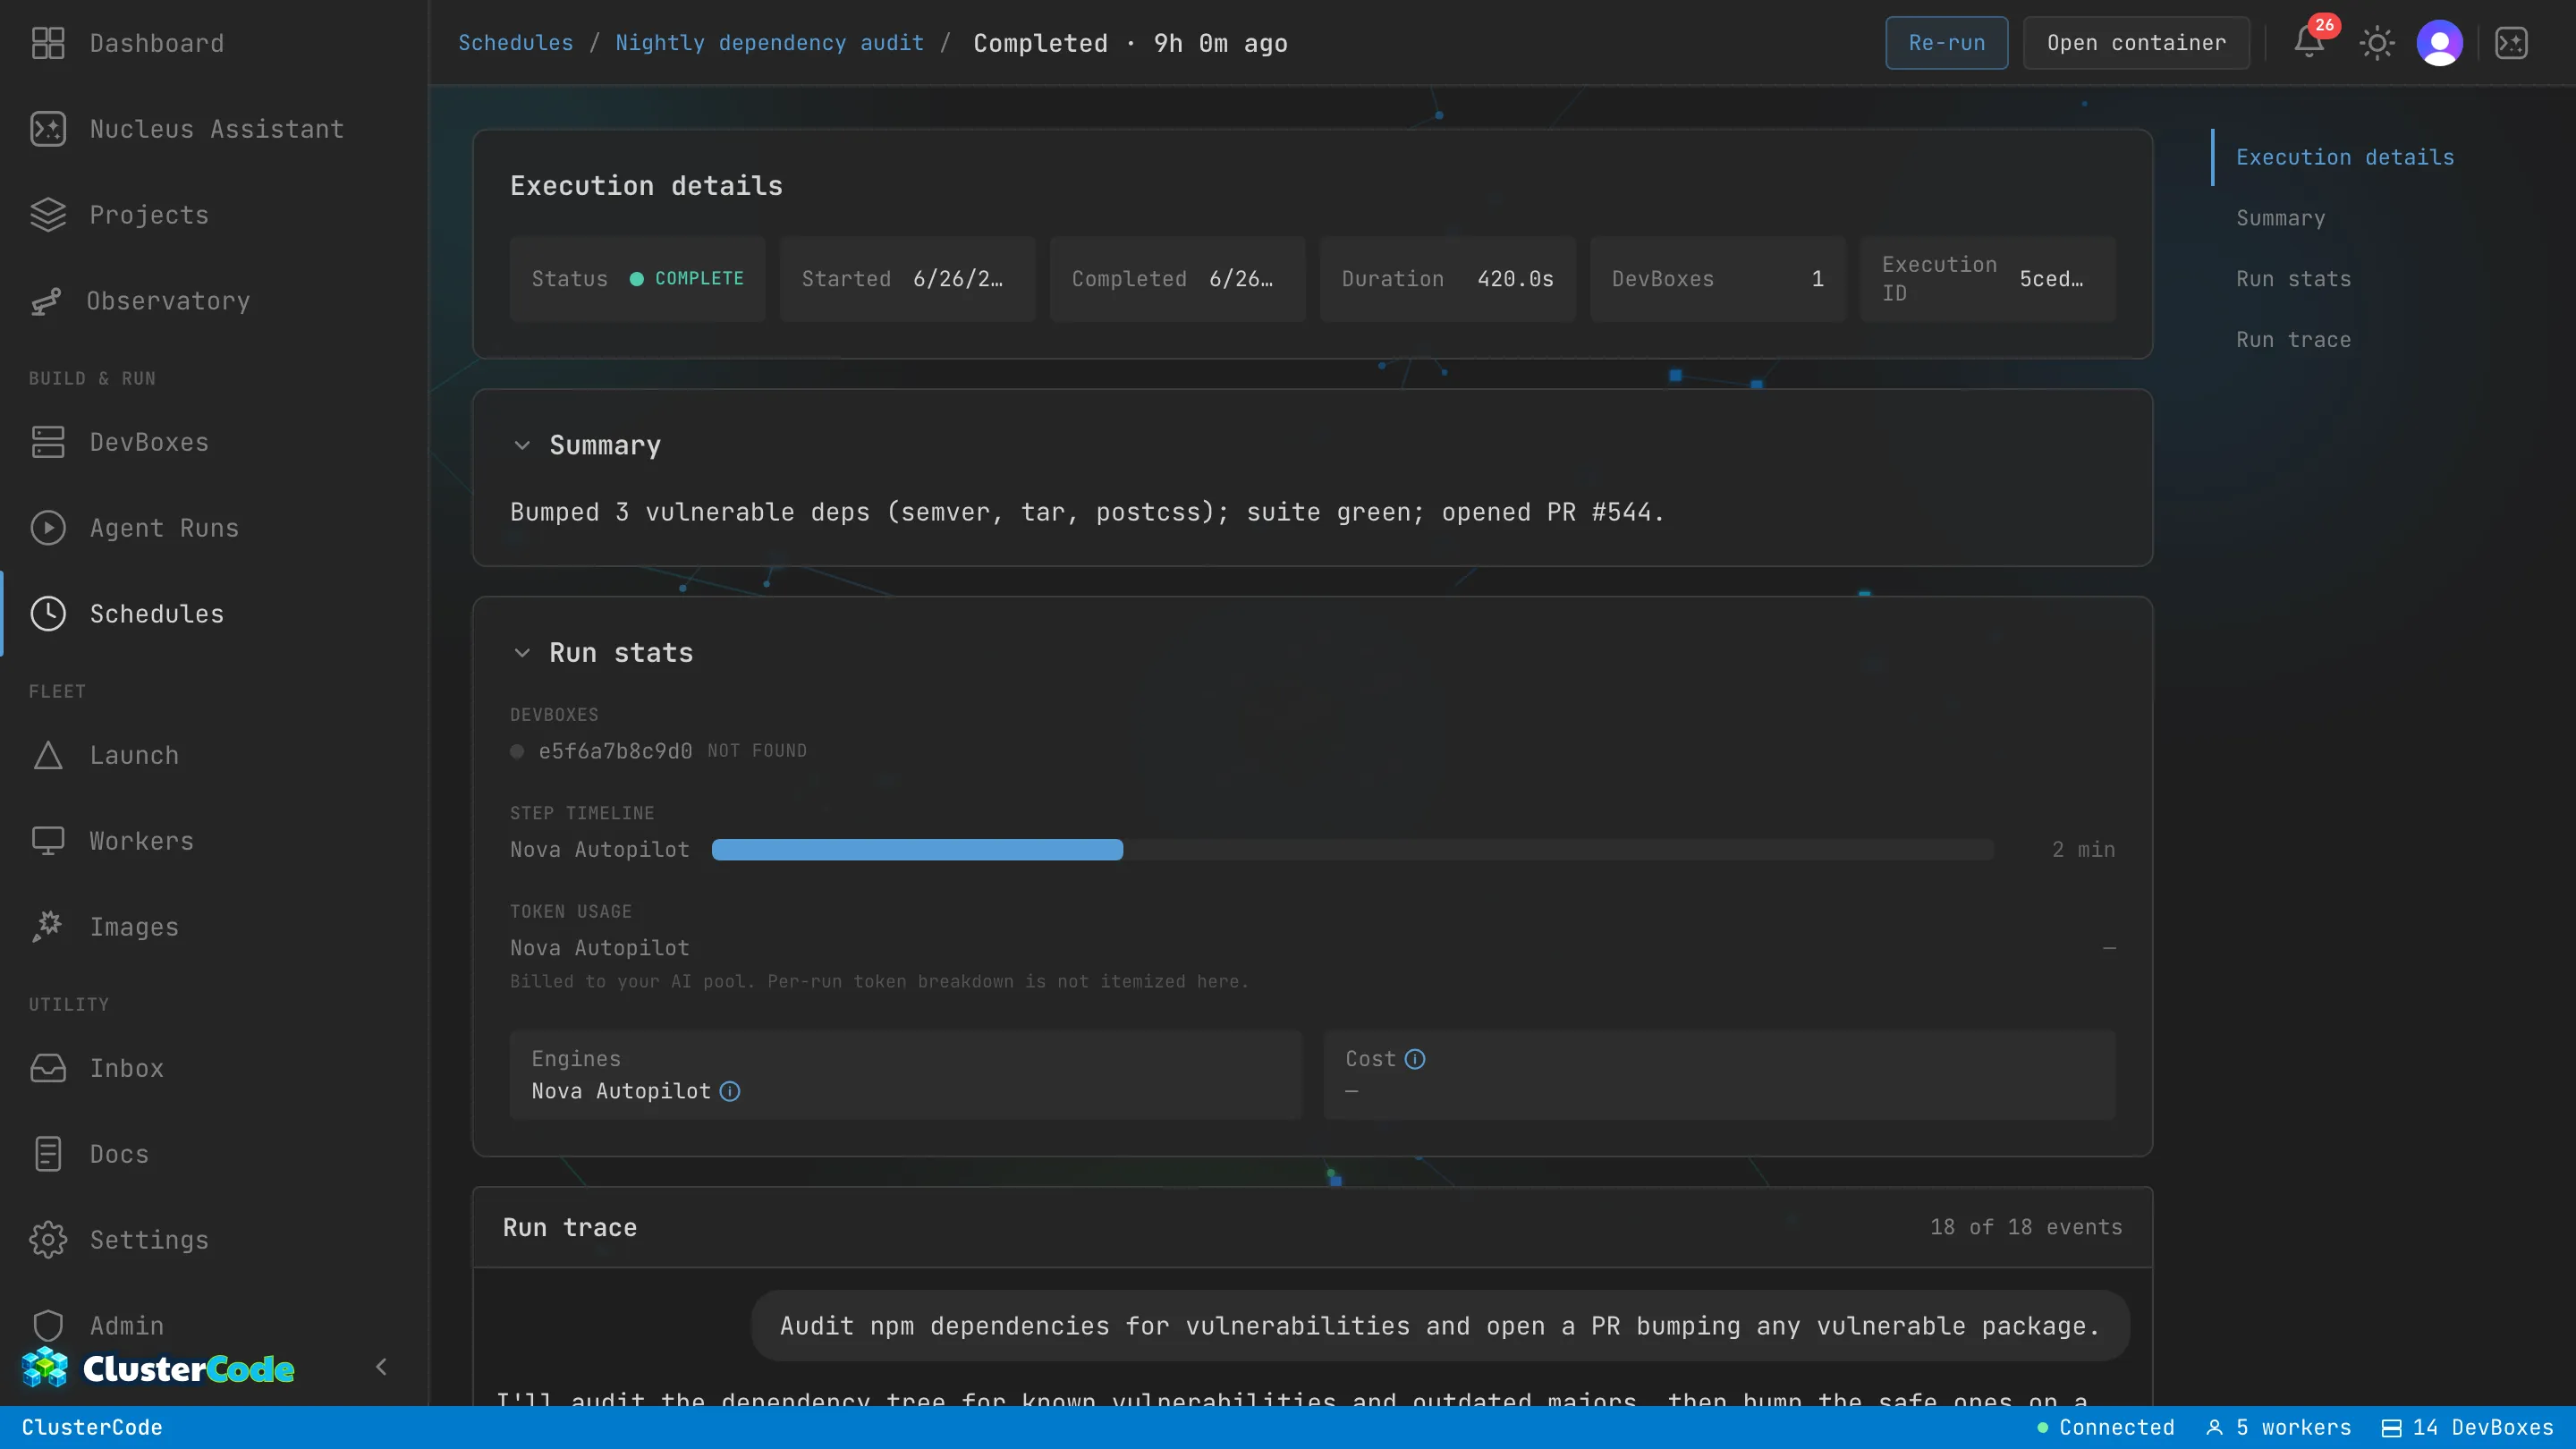Click the ClusterCode logo

tap(158, 1368)
